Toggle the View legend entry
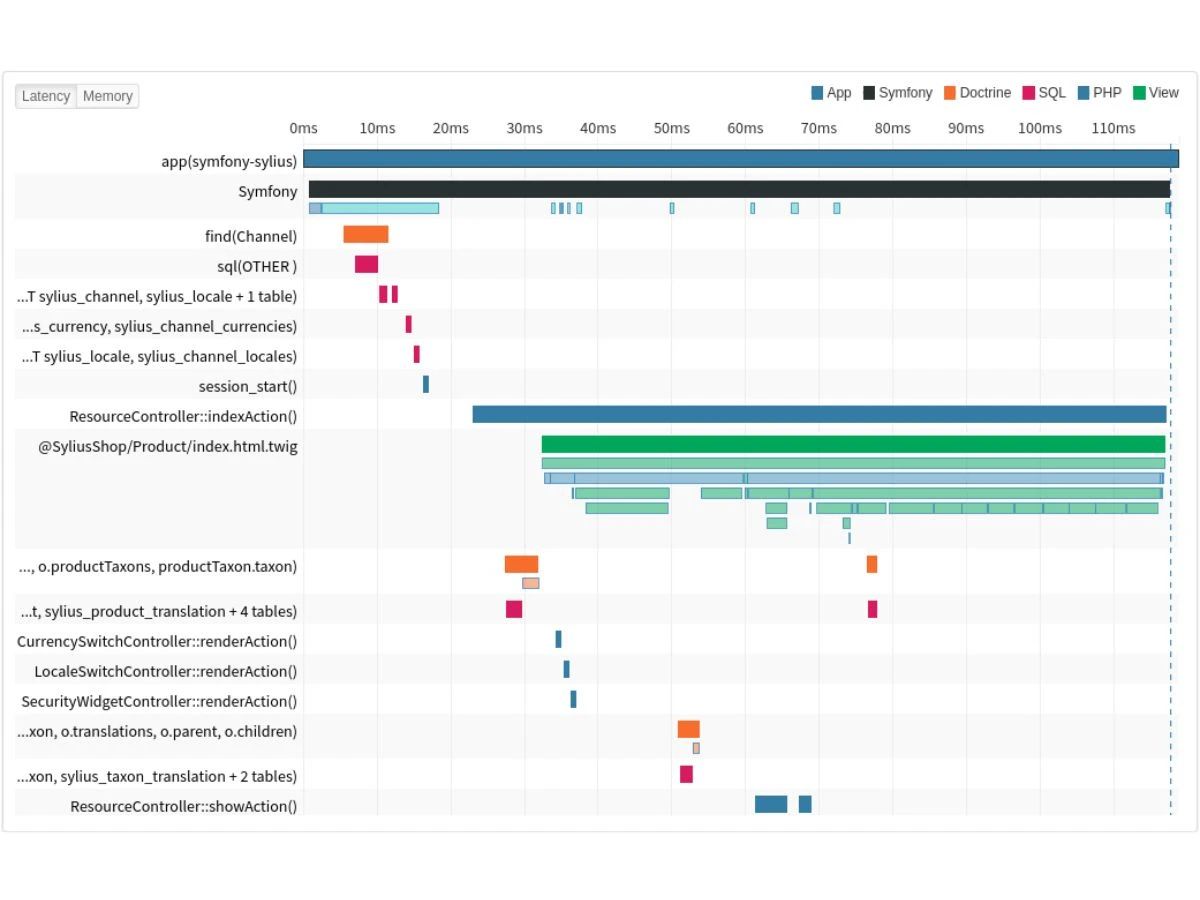The height and width of the screenshot is (900, 1200). coord(1156,93)
